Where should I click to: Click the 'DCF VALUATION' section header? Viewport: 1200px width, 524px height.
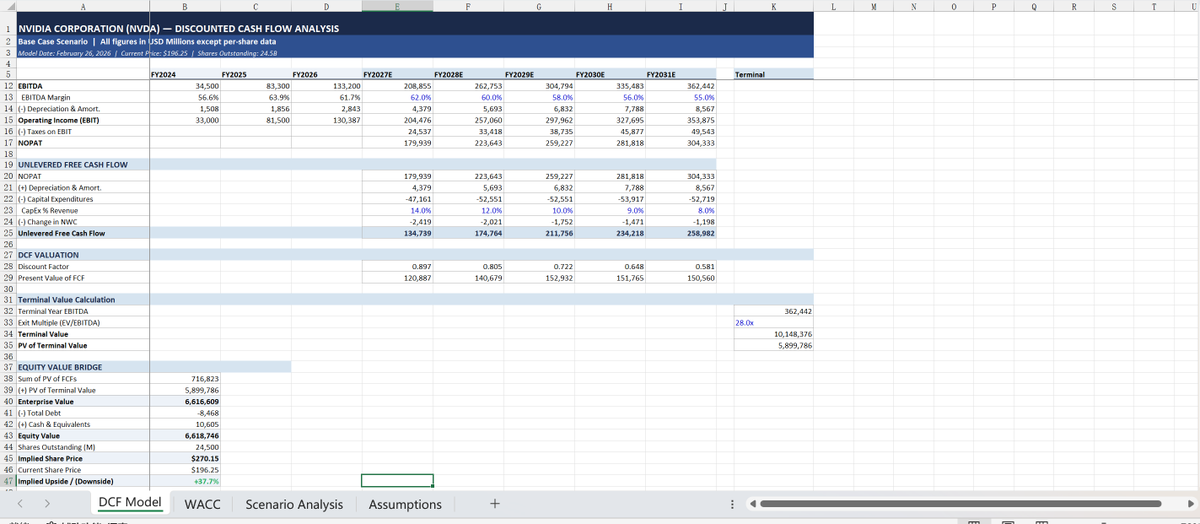[49, 255]
